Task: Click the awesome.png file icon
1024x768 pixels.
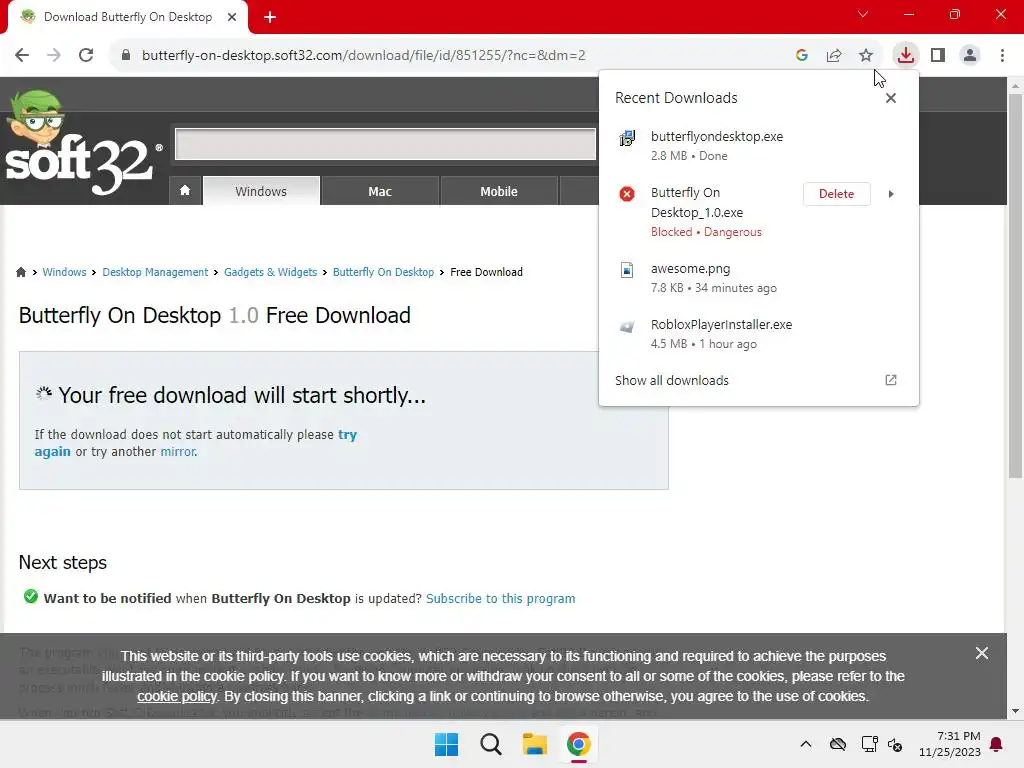Action: point(627,270)
